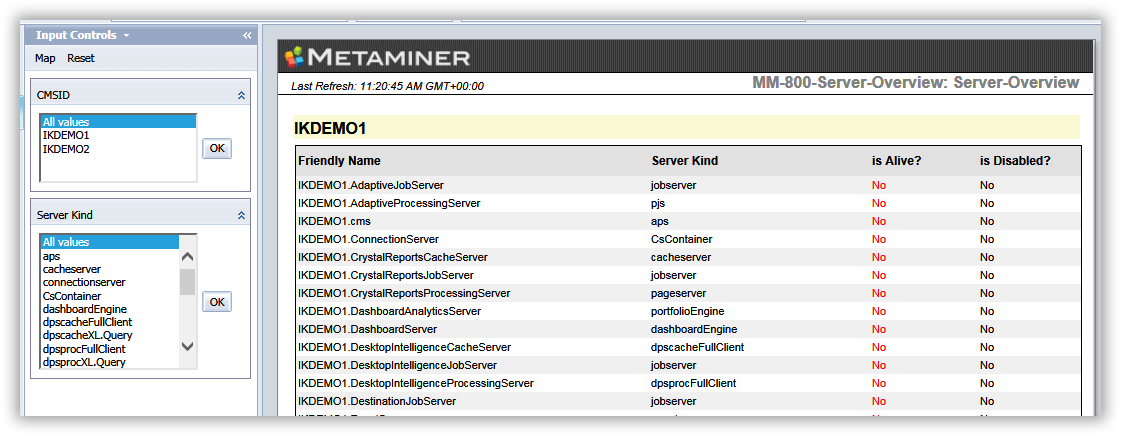Viewport: 1121px width, 436px height.
Task: Click red No in AdaptiveJobServer row
Action: point(879,185)
